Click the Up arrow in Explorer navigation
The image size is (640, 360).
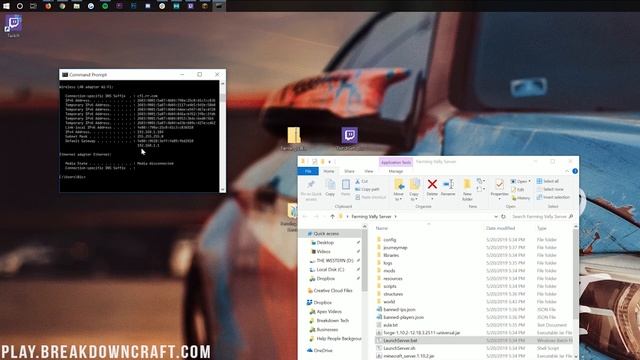click(332, 216)
